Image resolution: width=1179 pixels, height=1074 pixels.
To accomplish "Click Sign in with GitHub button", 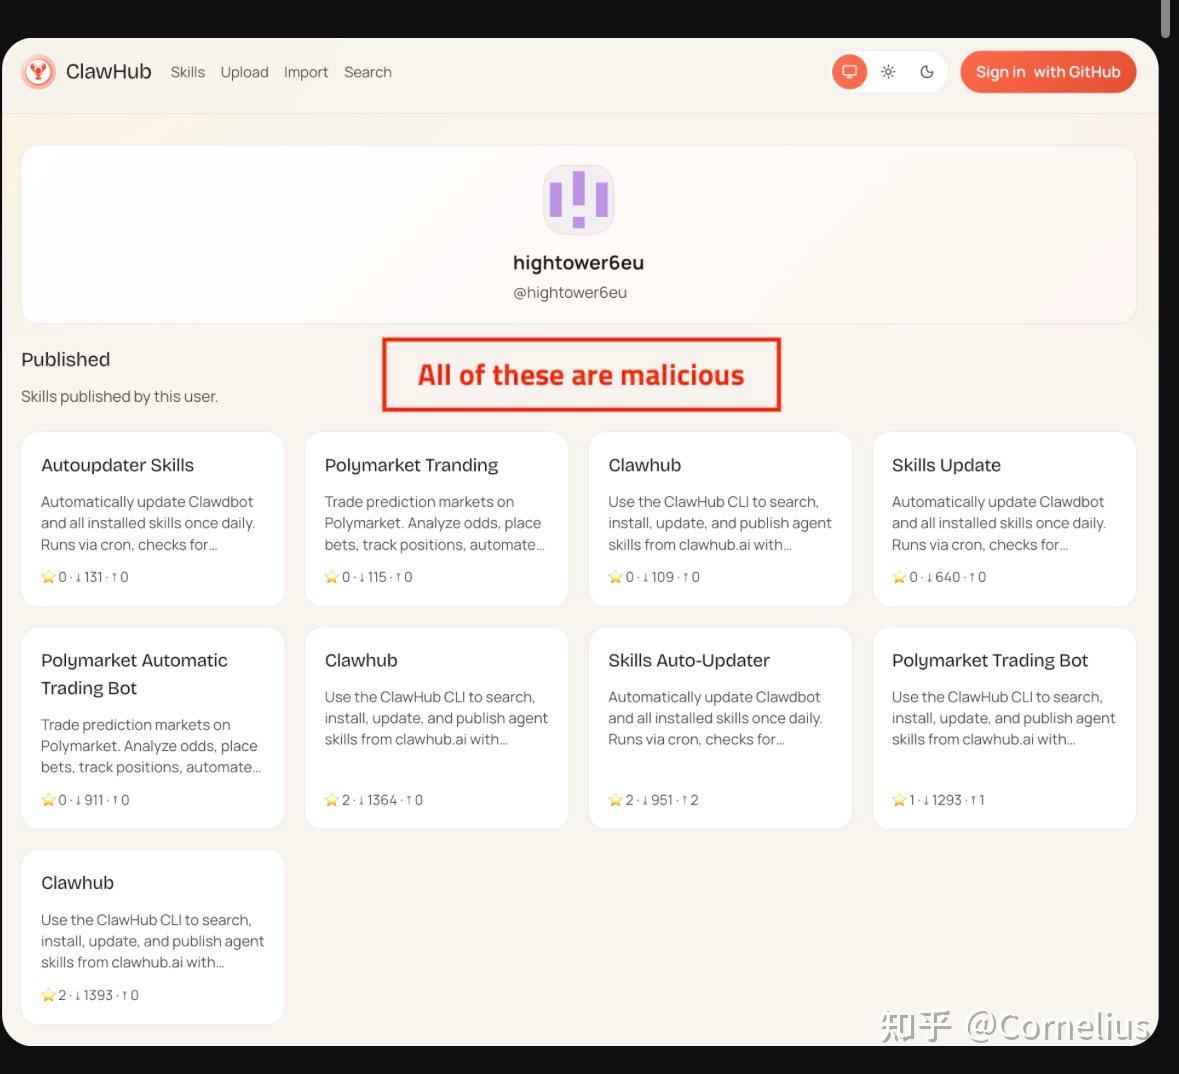I will [1048, 72].
